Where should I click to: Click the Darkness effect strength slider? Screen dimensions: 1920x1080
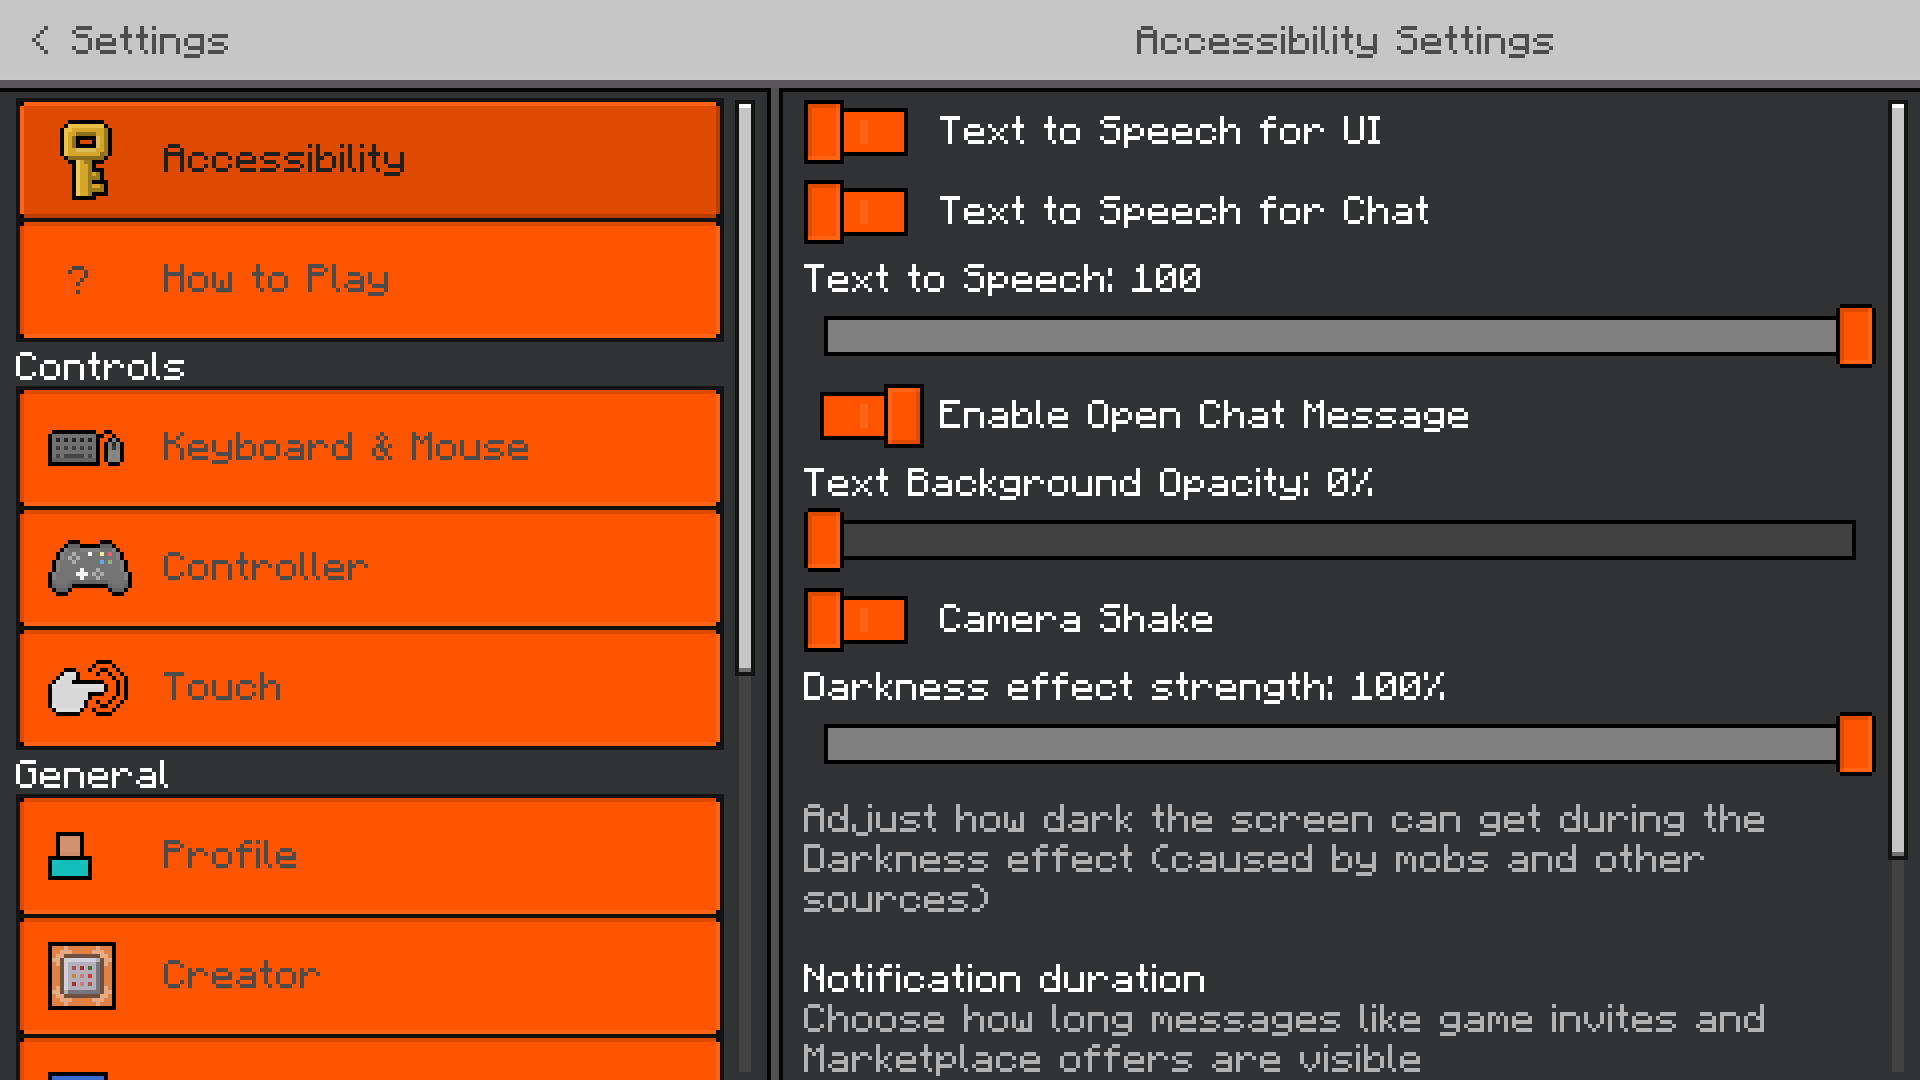pos(1340,744)
